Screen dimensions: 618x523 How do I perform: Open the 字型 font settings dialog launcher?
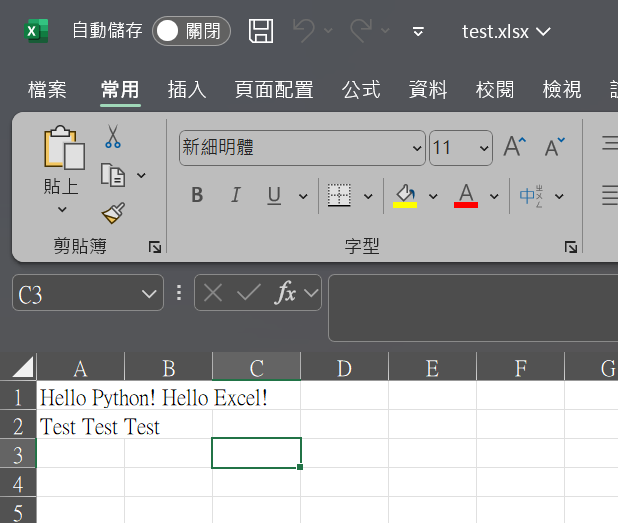point(571,247)
